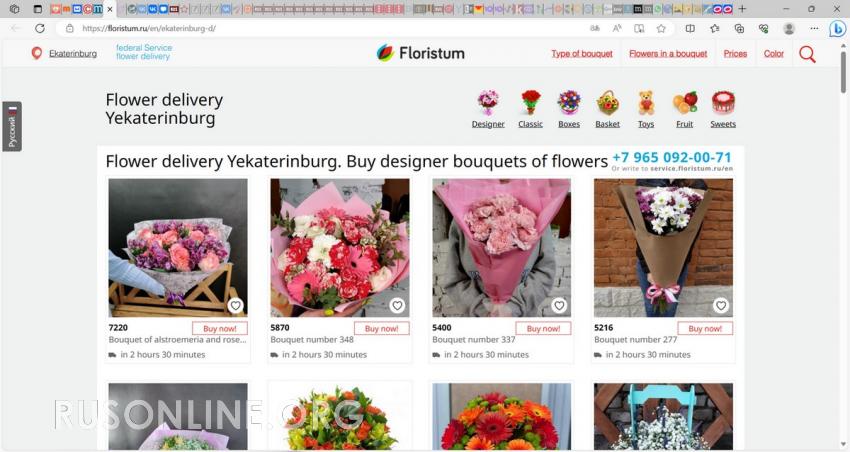Click the Read aloud icon in address bar
This screenshot has width=850, height=452.
coord(617,28)
